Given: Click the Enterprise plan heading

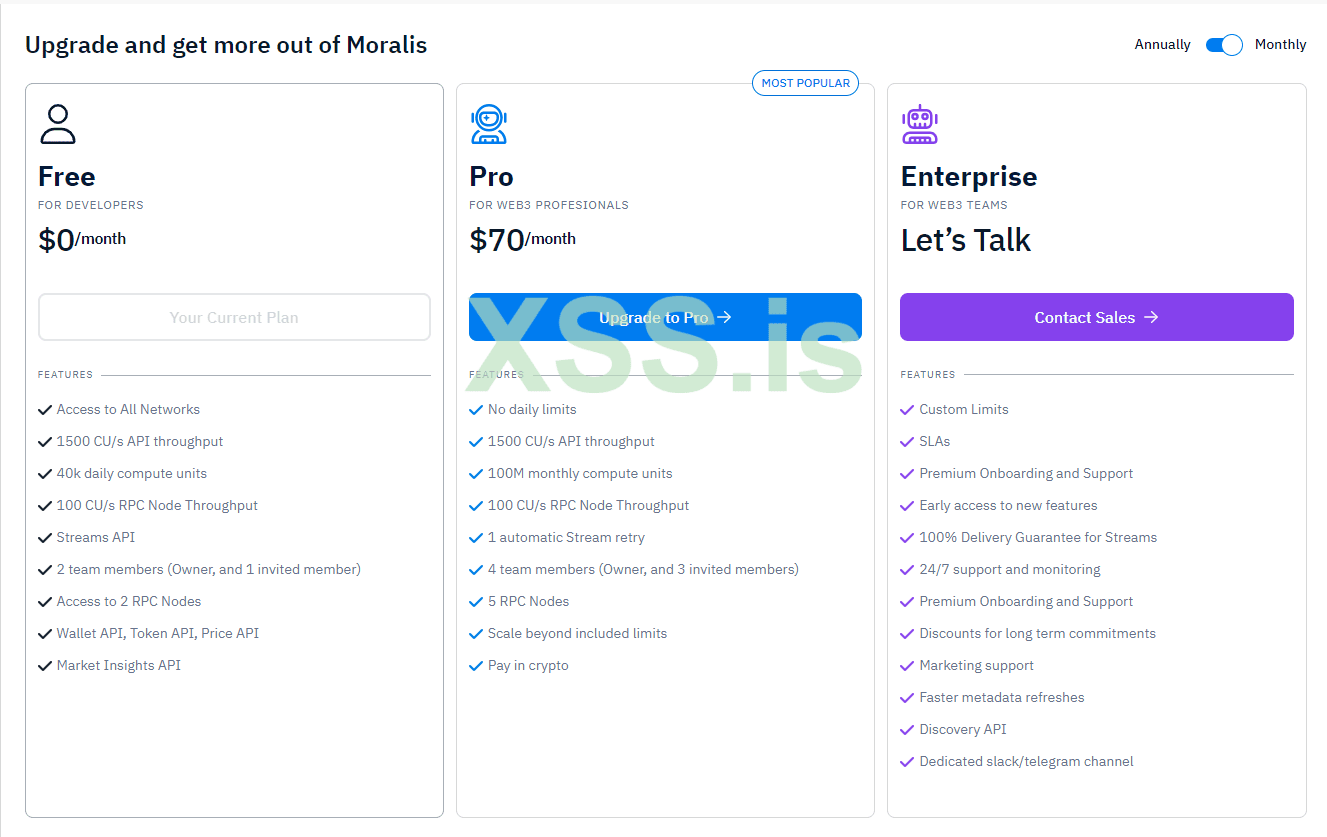Looking at the screenshot, I should pyautogui.click(x=968, y=177).
